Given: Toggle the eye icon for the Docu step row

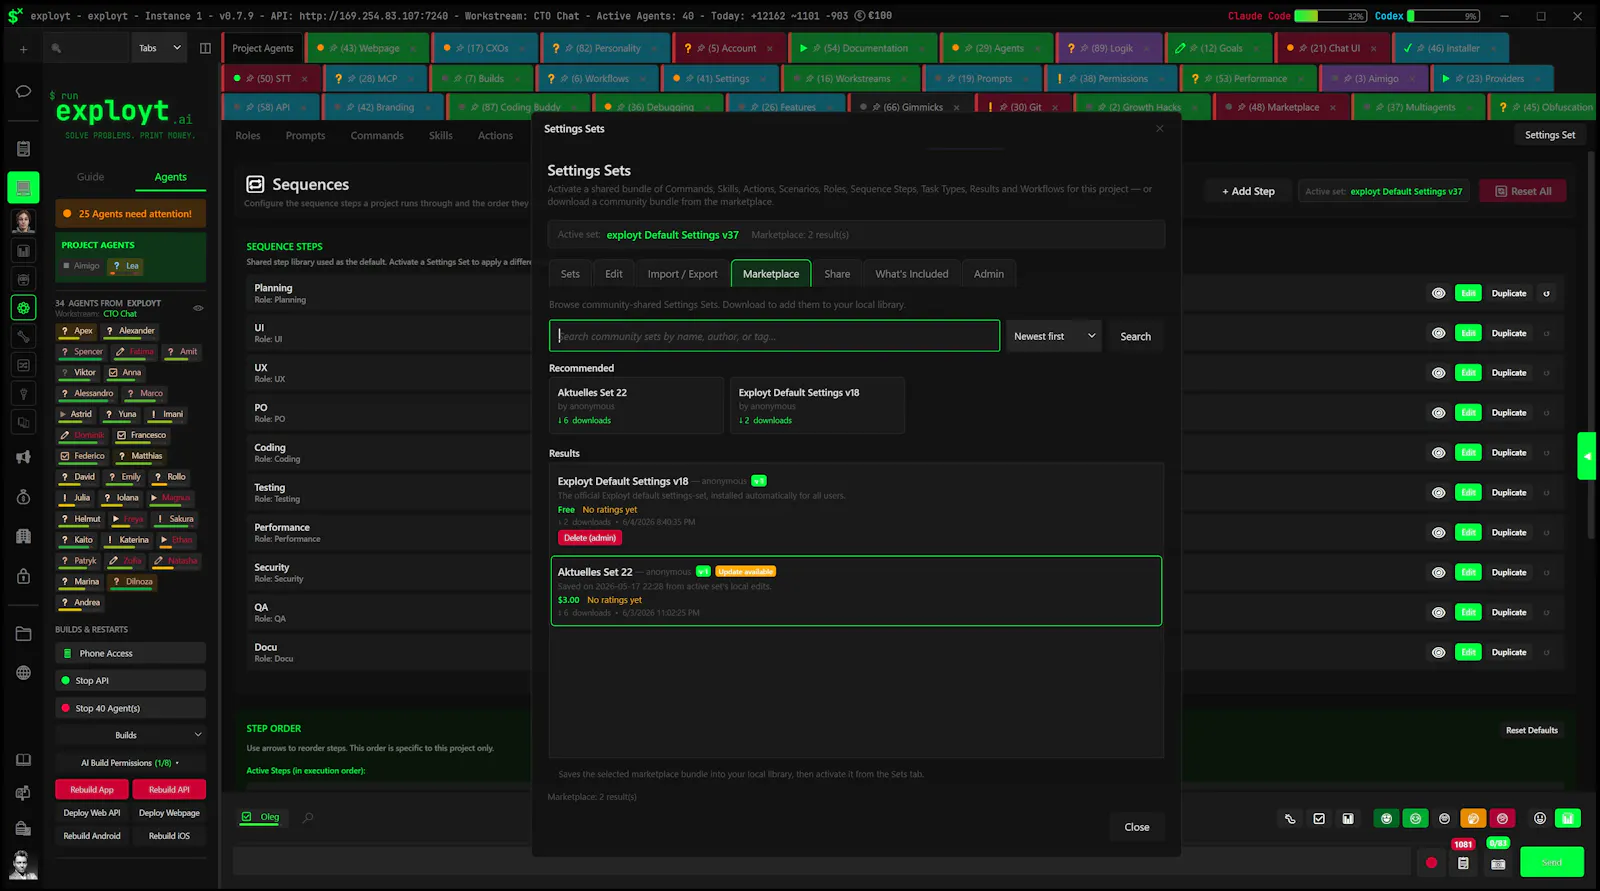Looking at the screenshot, I should pos(1438,653).
